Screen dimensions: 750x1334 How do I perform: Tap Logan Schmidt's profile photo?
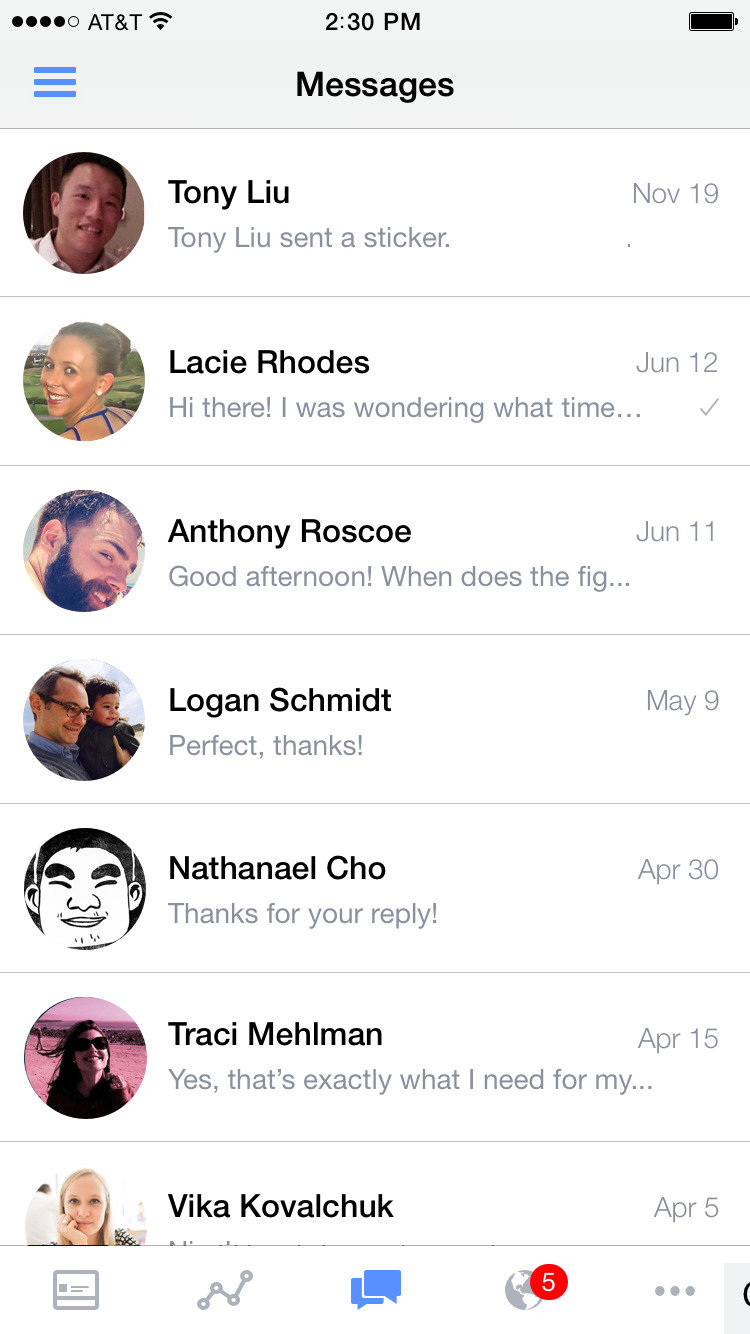coord(84,720)
